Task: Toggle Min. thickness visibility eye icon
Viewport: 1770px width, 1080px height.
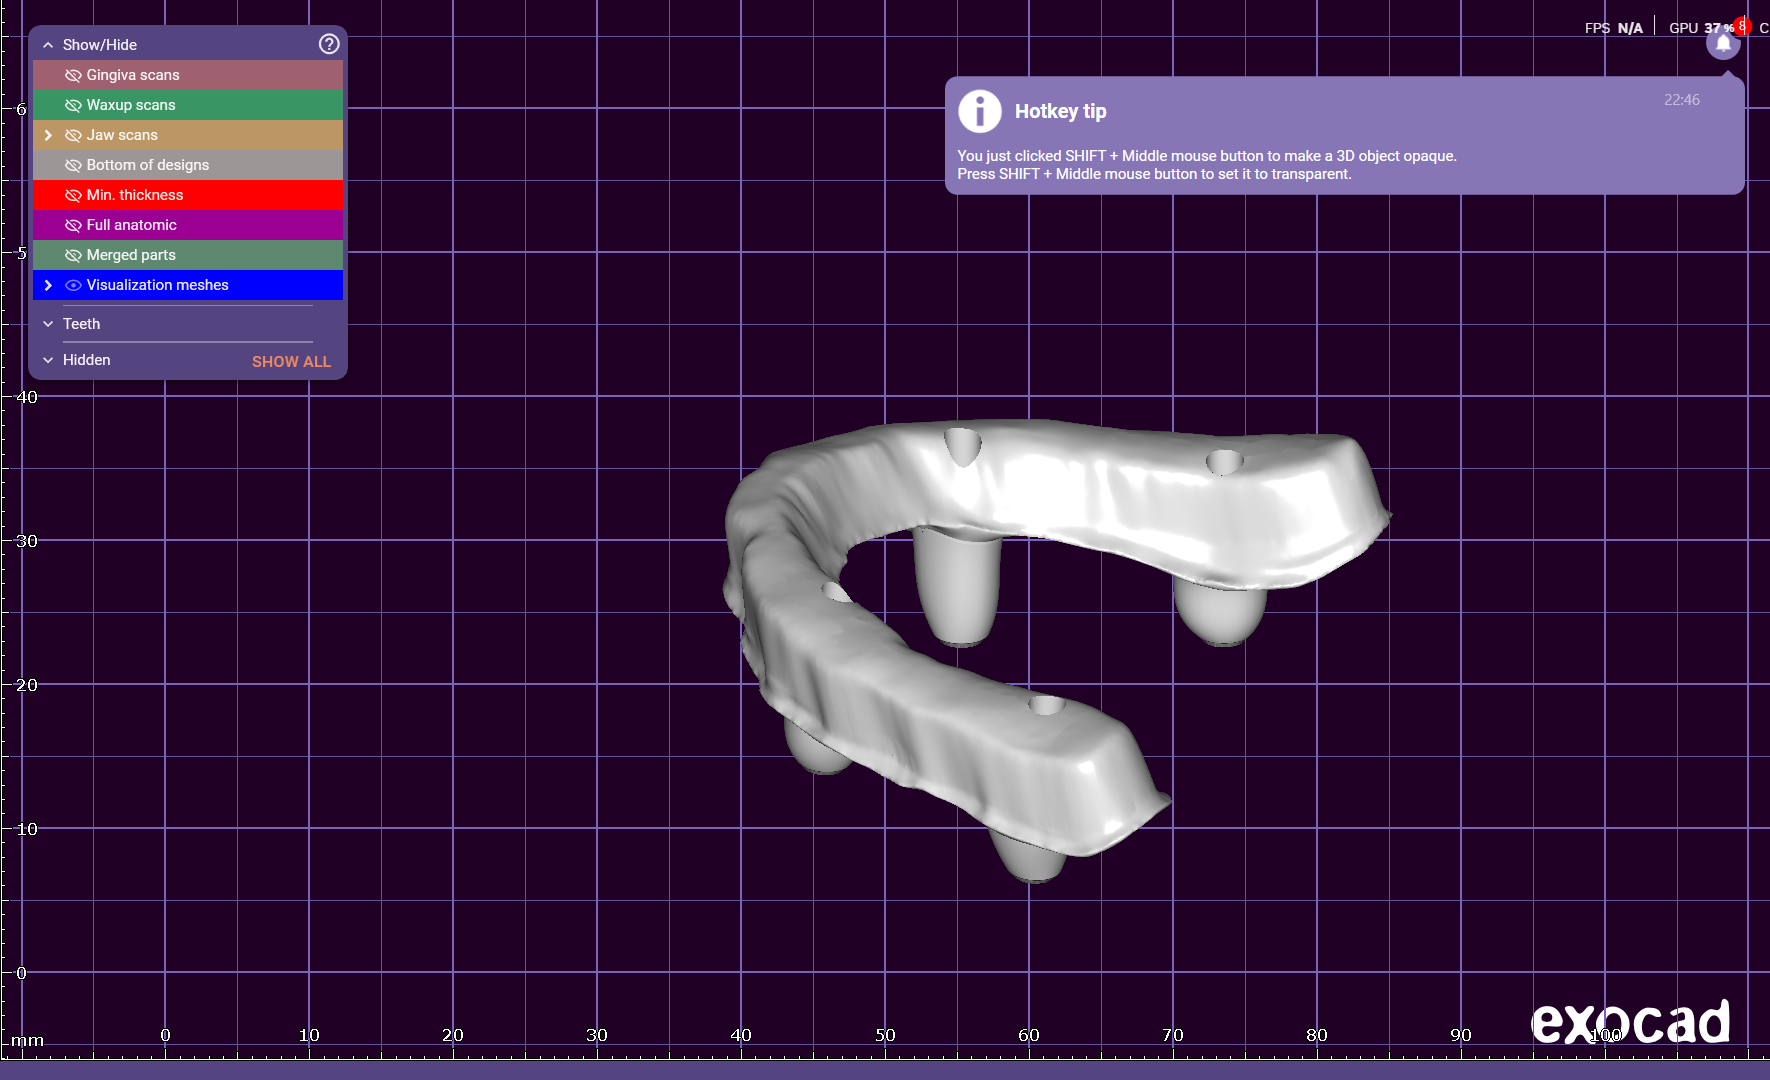Action: coord(73,195)
